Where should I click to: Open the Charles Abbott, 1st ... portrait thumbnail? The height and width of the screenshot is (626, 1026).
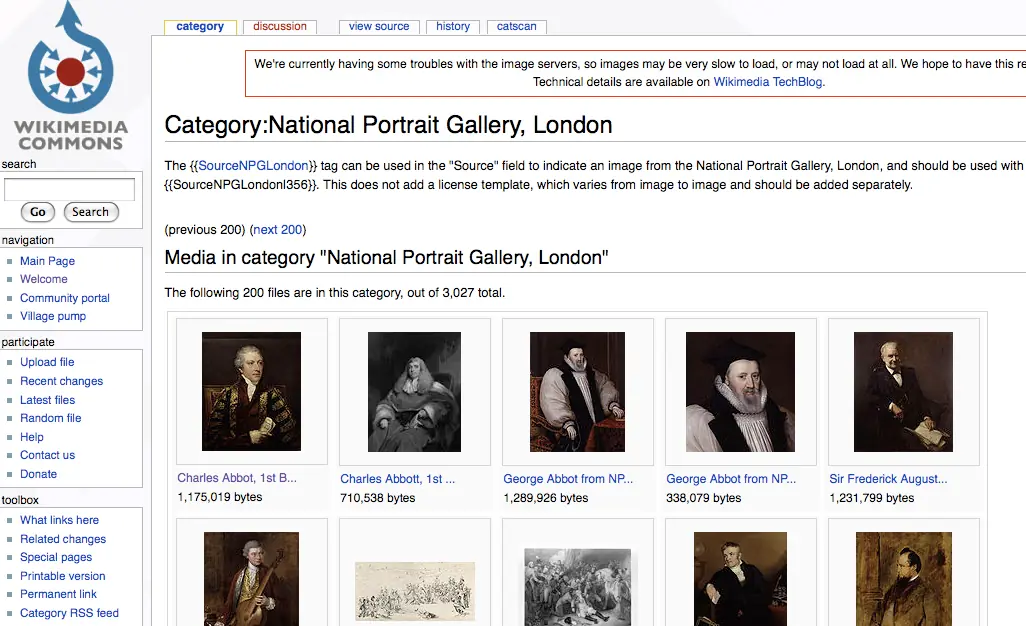point(414,391)
